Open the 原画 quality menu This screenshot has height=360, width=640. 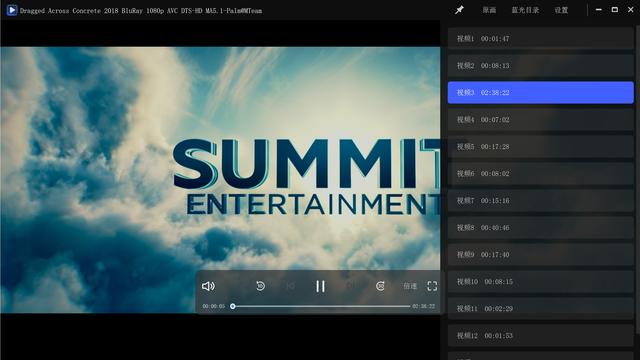coord(489,10)
